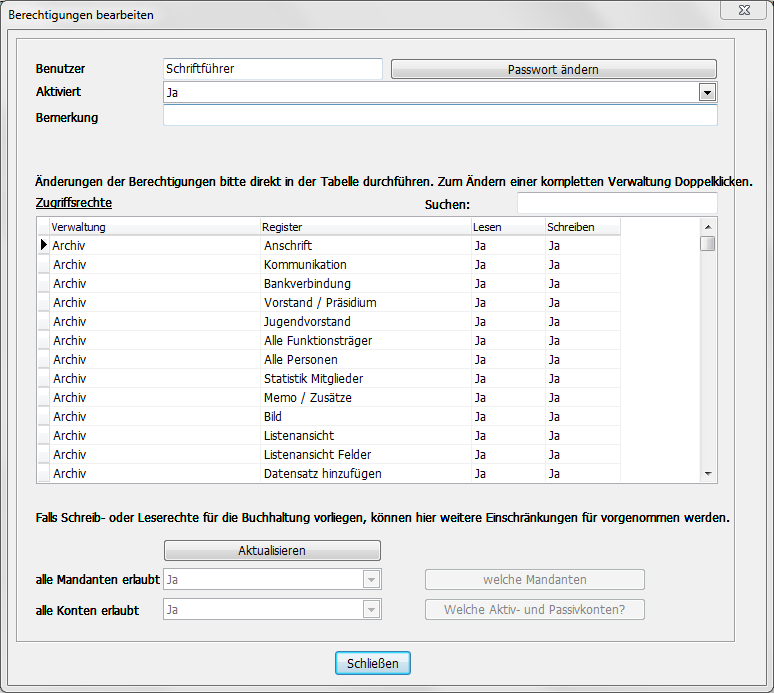Click the Schreiben column header
Viewport: 774px width, 693px height.
tap(582, 227)
